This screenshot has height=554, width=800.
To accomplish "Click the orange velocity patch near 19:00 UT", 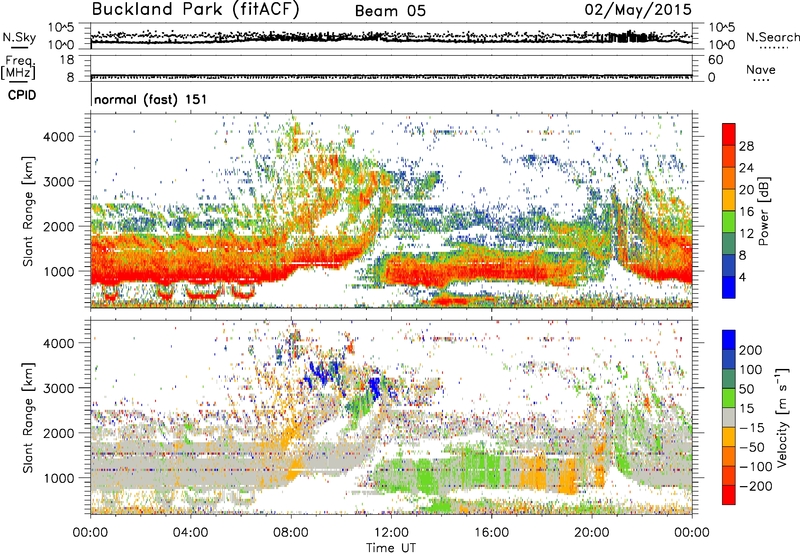I will (567, 474).
